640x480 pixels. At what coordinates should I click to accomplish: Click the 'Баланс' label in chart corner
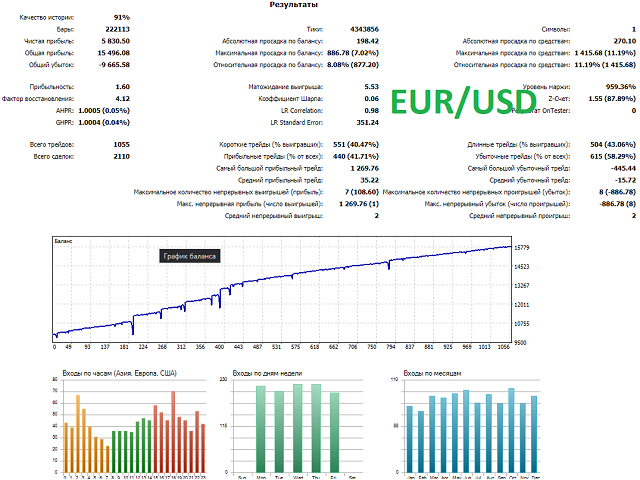pyautogui.click(x=63, y=241)
